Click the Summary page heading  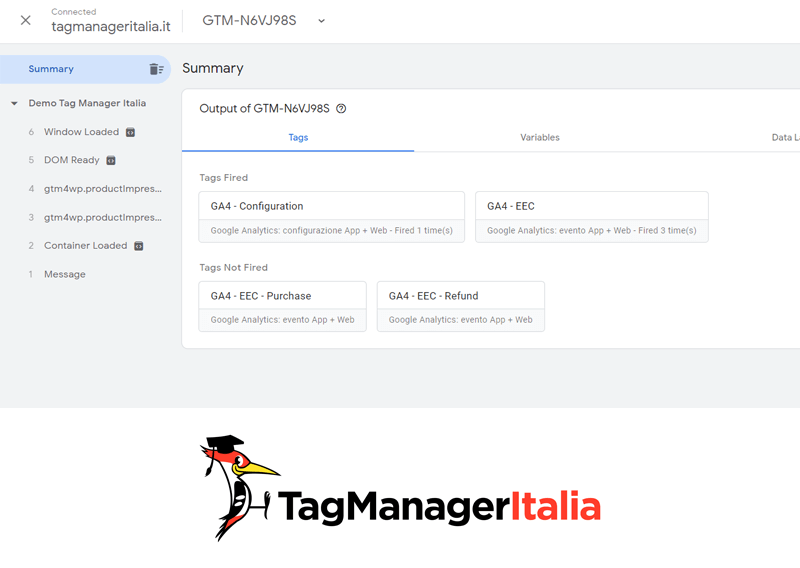tap(213, 68)
